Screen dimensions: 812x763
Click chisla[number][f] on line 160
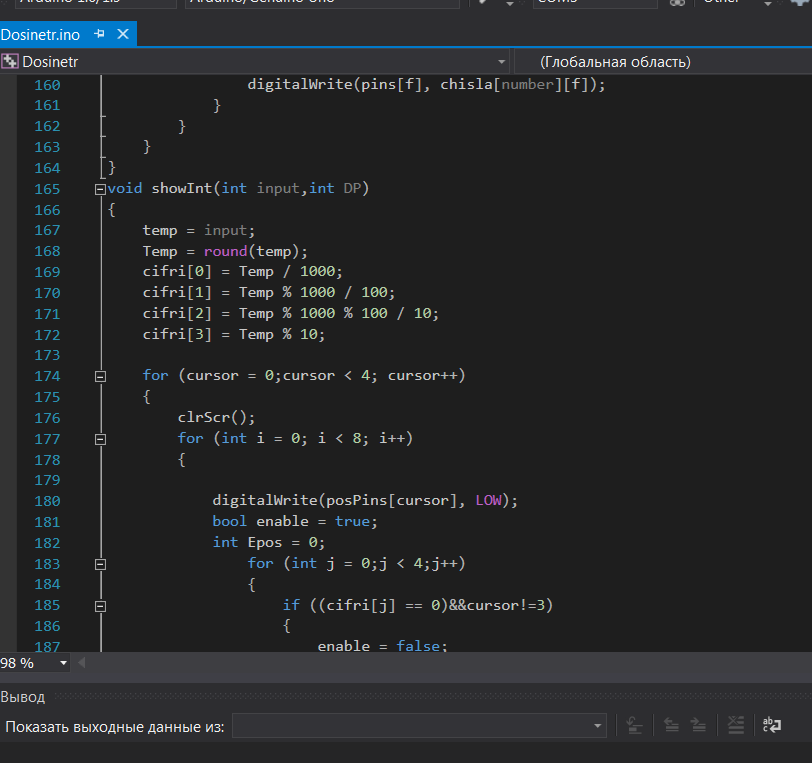tap(514, 84)
